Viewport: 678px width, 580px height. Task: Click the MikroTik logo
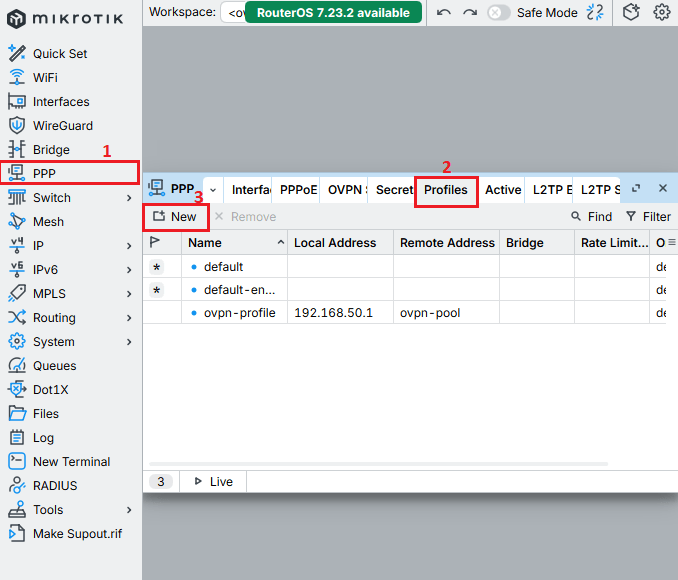point(65,19)
